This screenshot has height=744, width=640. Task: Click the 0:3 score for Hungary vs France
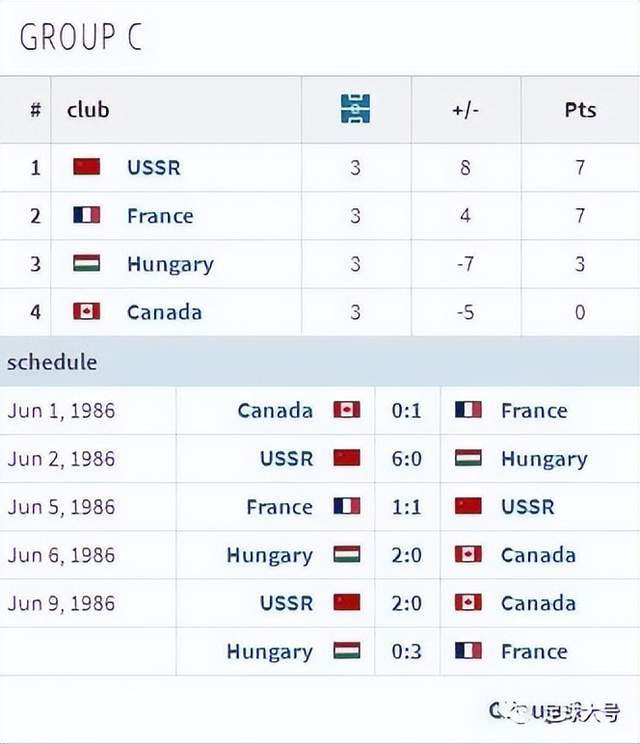[x=407, y=651]
